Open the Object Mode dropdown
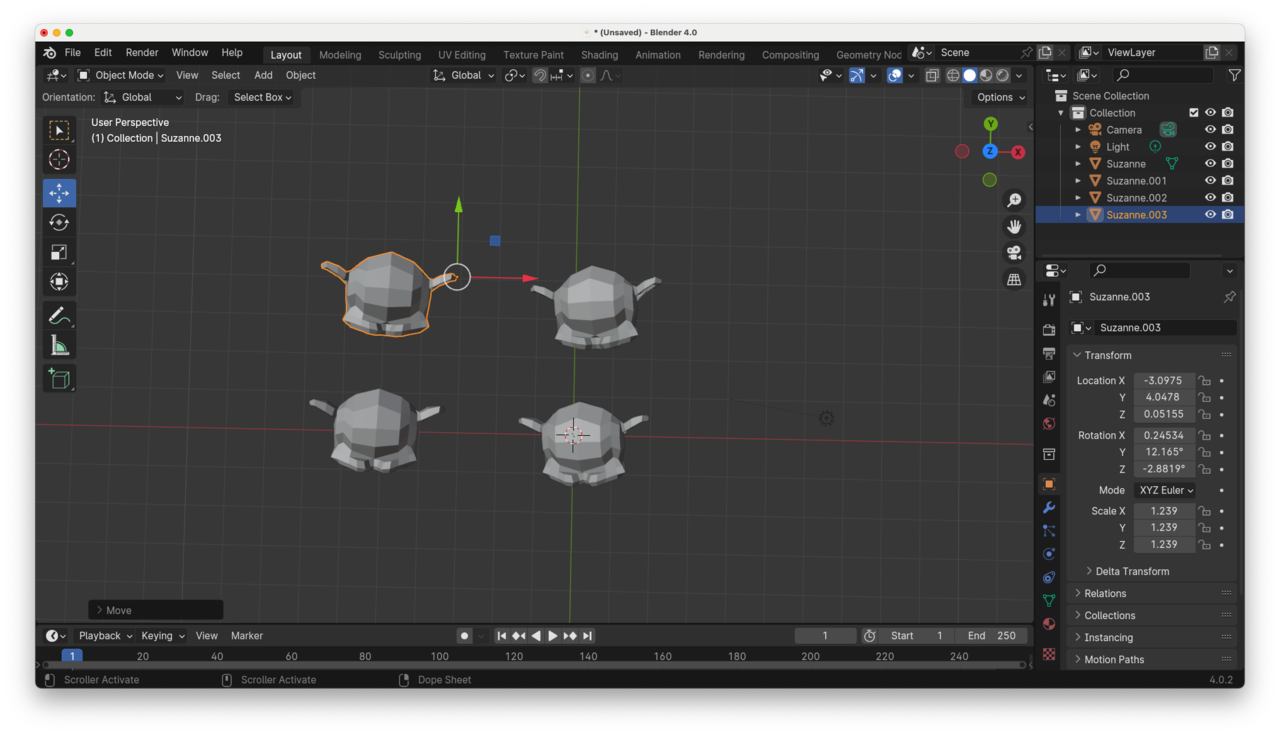Viewport: 1280px width, 735px height. click(121, 75)
